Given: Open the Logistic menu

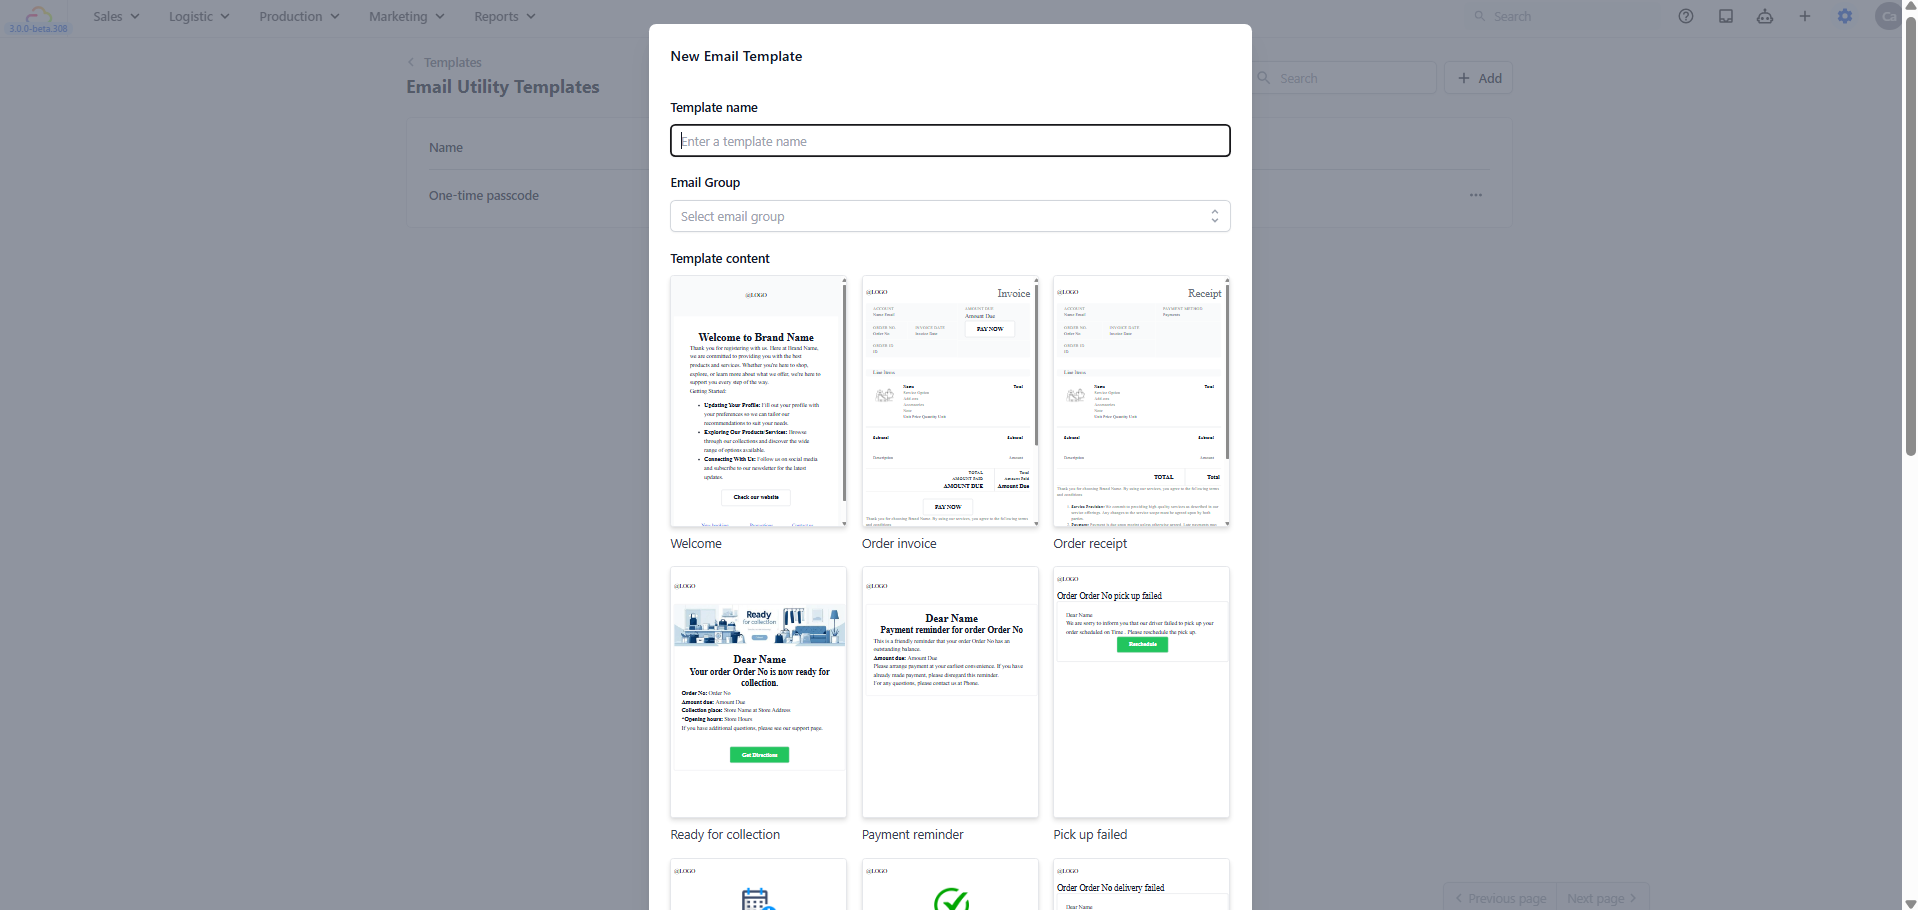Looking at the screenshot, I should pyautogui.click(x=199, y=16).
